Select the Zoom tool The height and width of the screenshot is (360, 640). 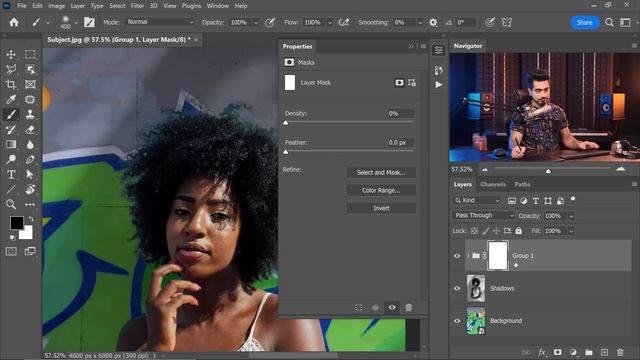click(x=11, y=204)
